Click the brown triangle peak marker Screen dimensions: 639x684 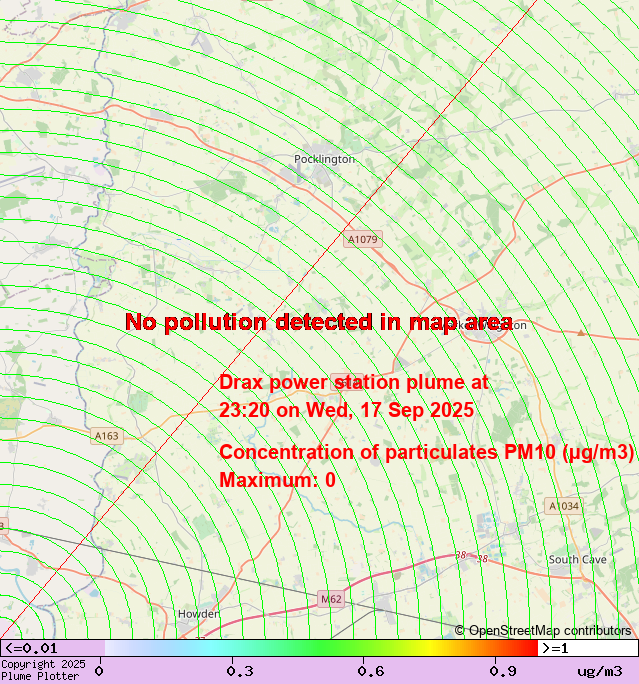581,333
